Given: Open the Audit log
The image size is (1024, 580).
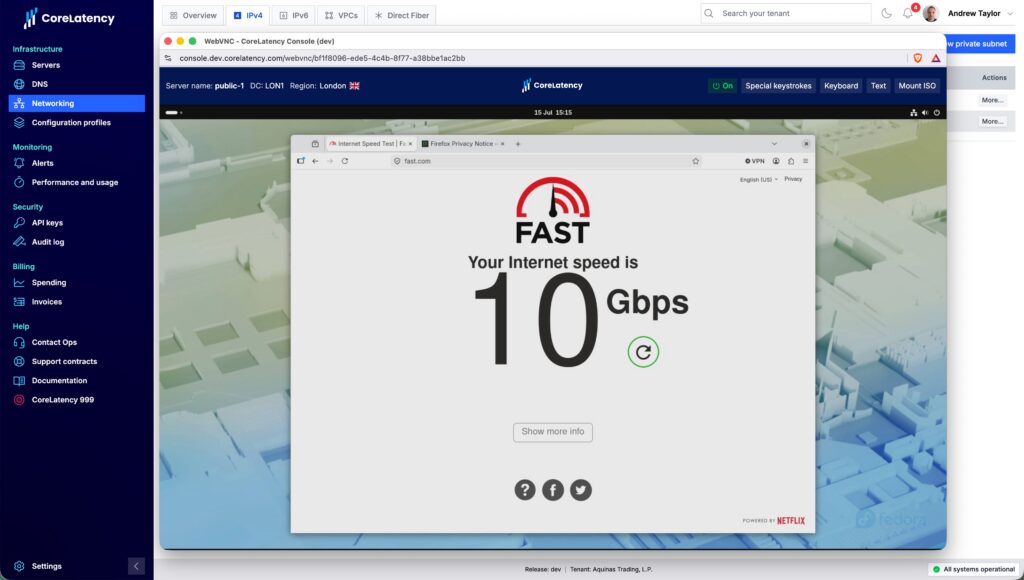Looking at the screenshot, I should [x=48, y=242].
